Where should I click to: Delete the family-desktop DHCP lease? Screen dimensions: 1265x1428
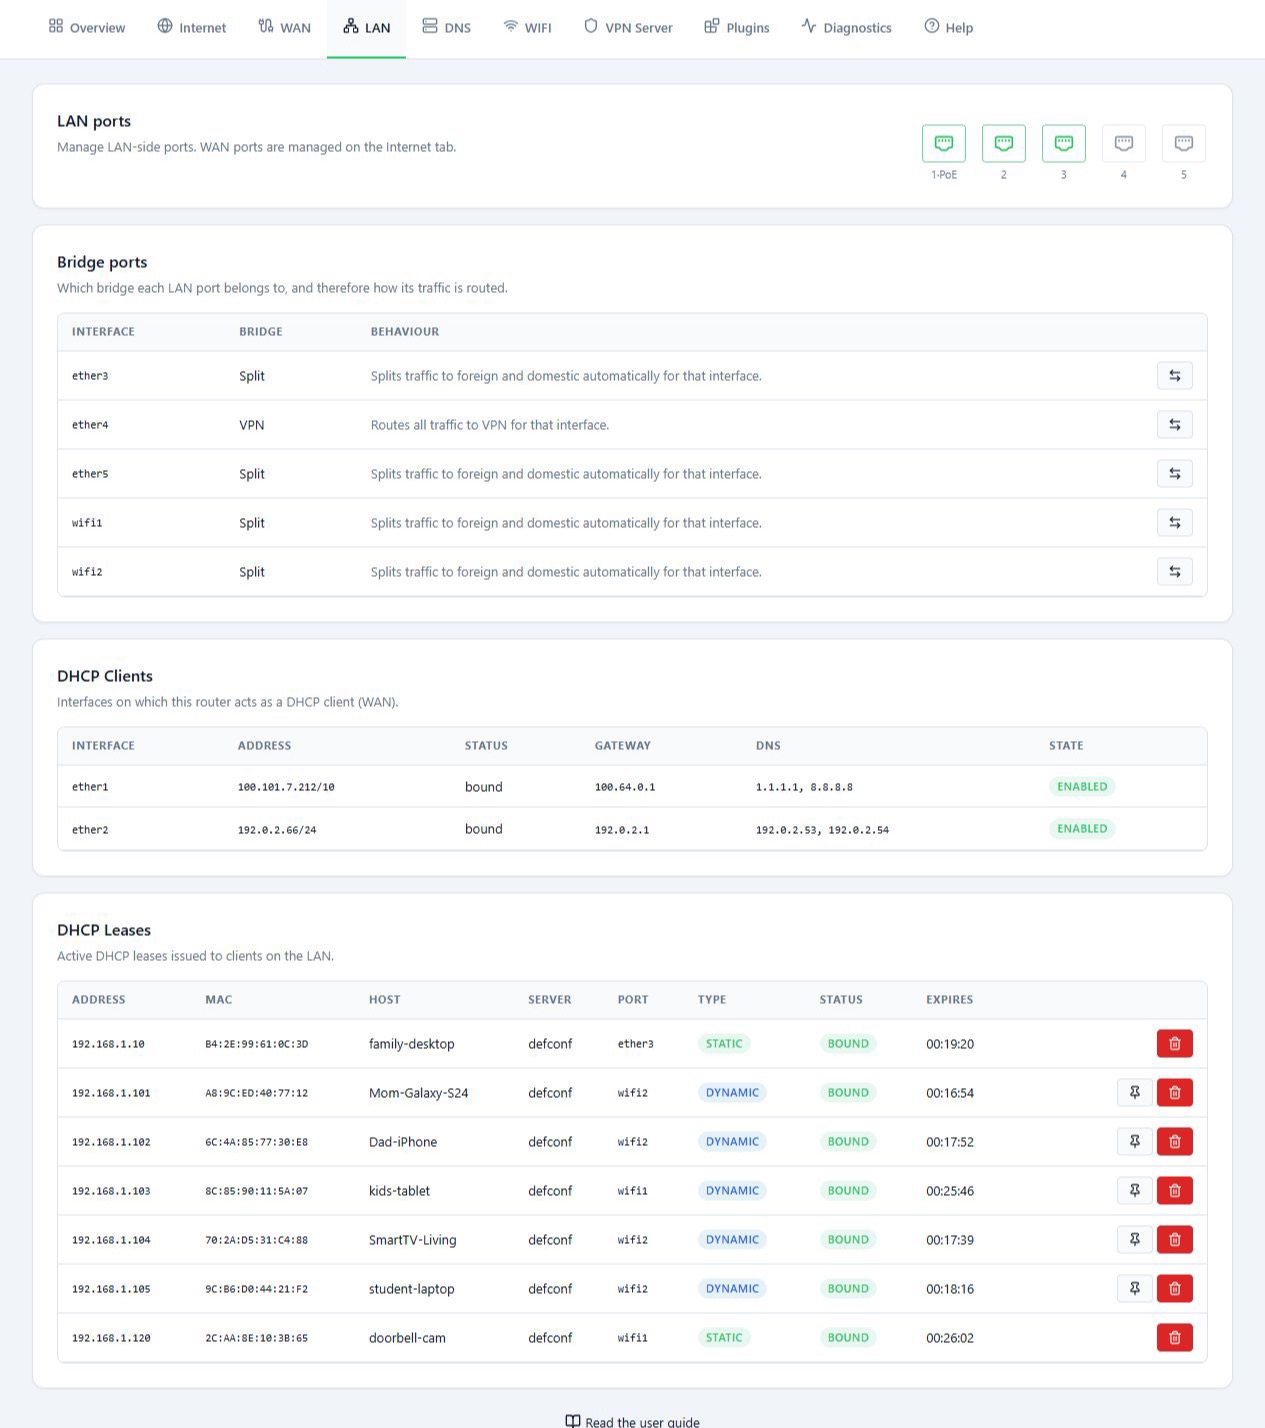click(1174, 1044)
